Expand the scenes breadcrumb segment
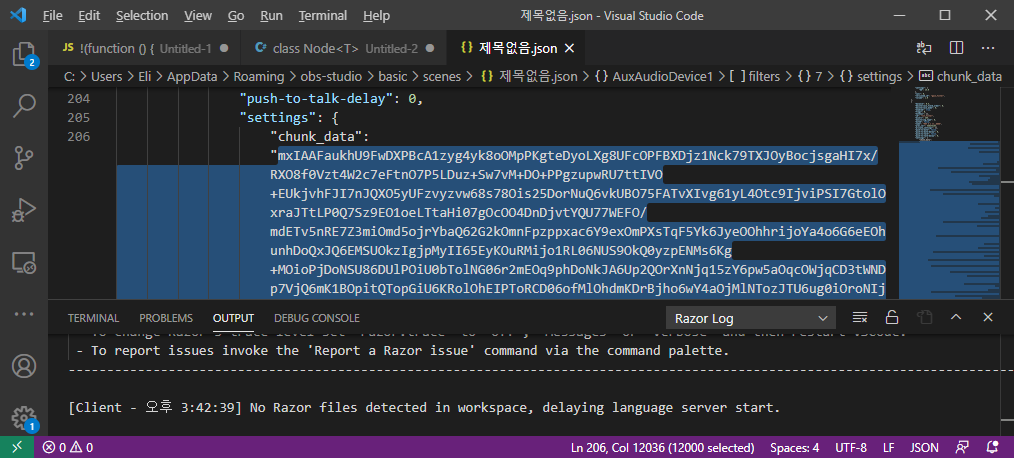The width and height of the screenshot is (1014, 458). 442,76
